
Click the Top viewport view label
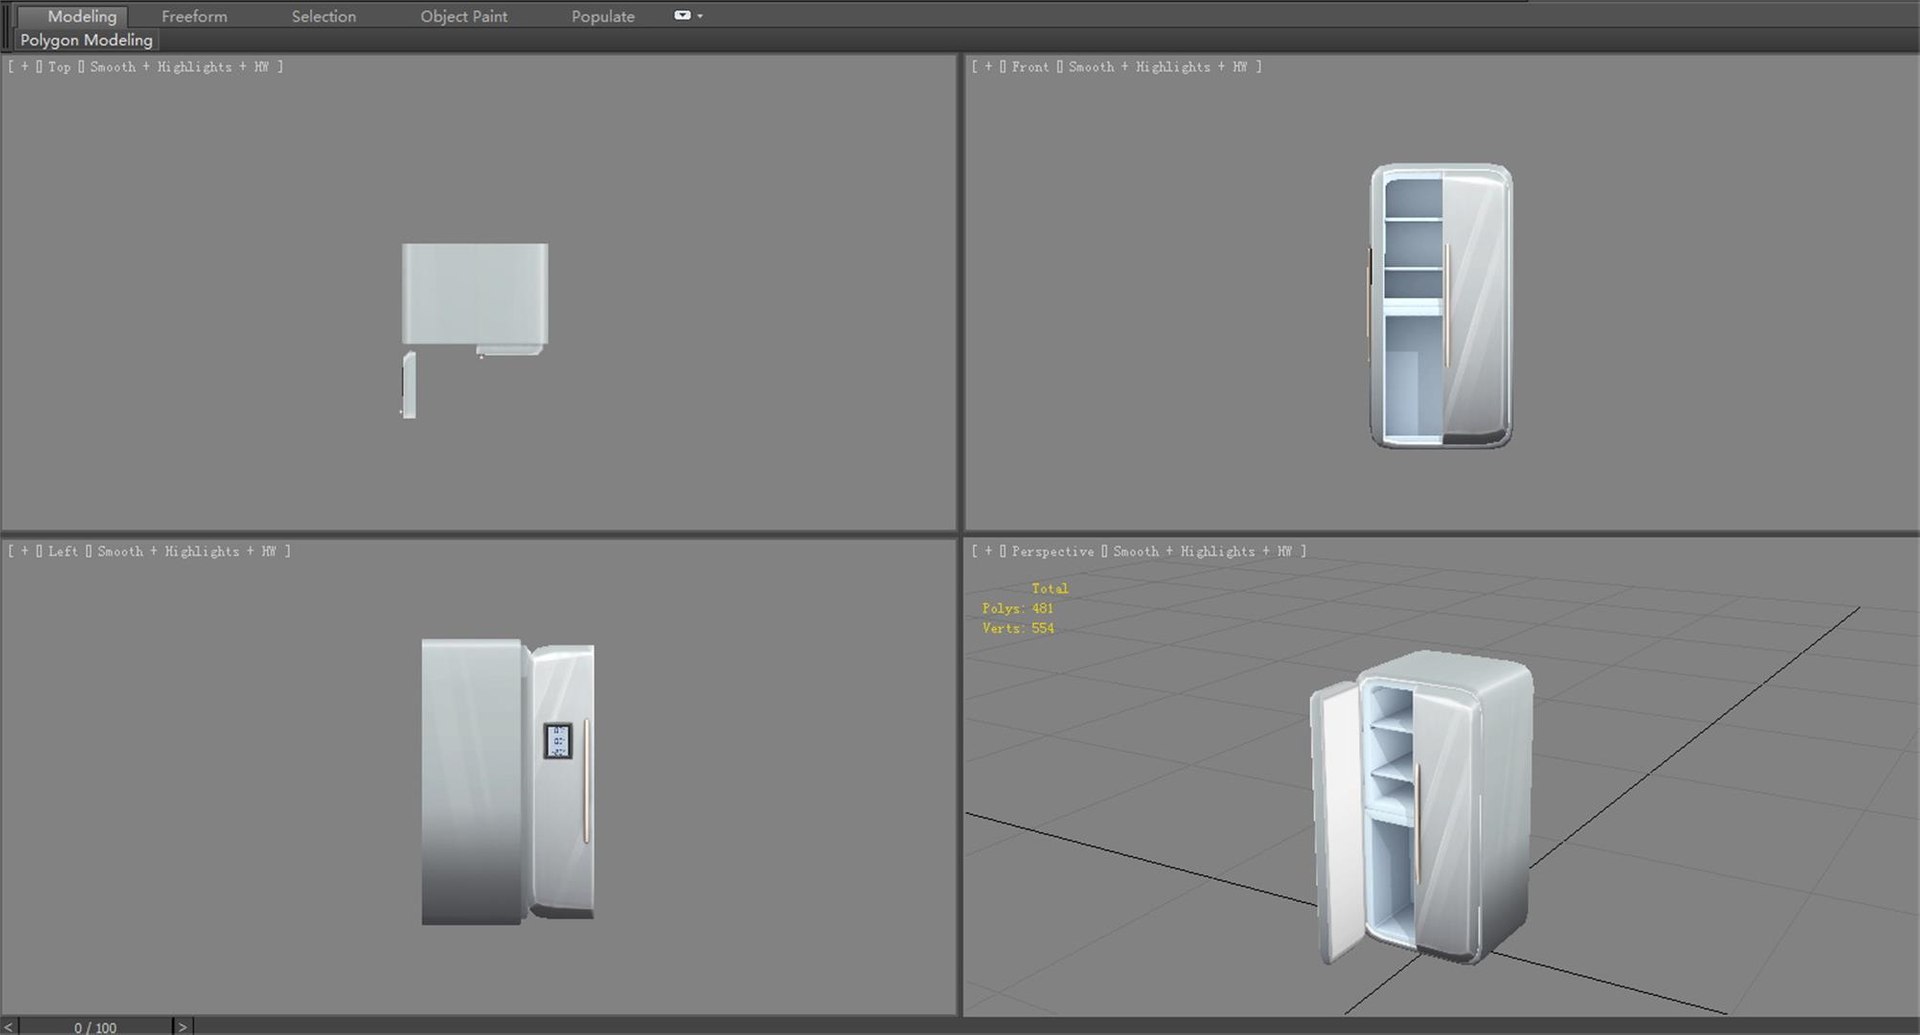point(59,67)
